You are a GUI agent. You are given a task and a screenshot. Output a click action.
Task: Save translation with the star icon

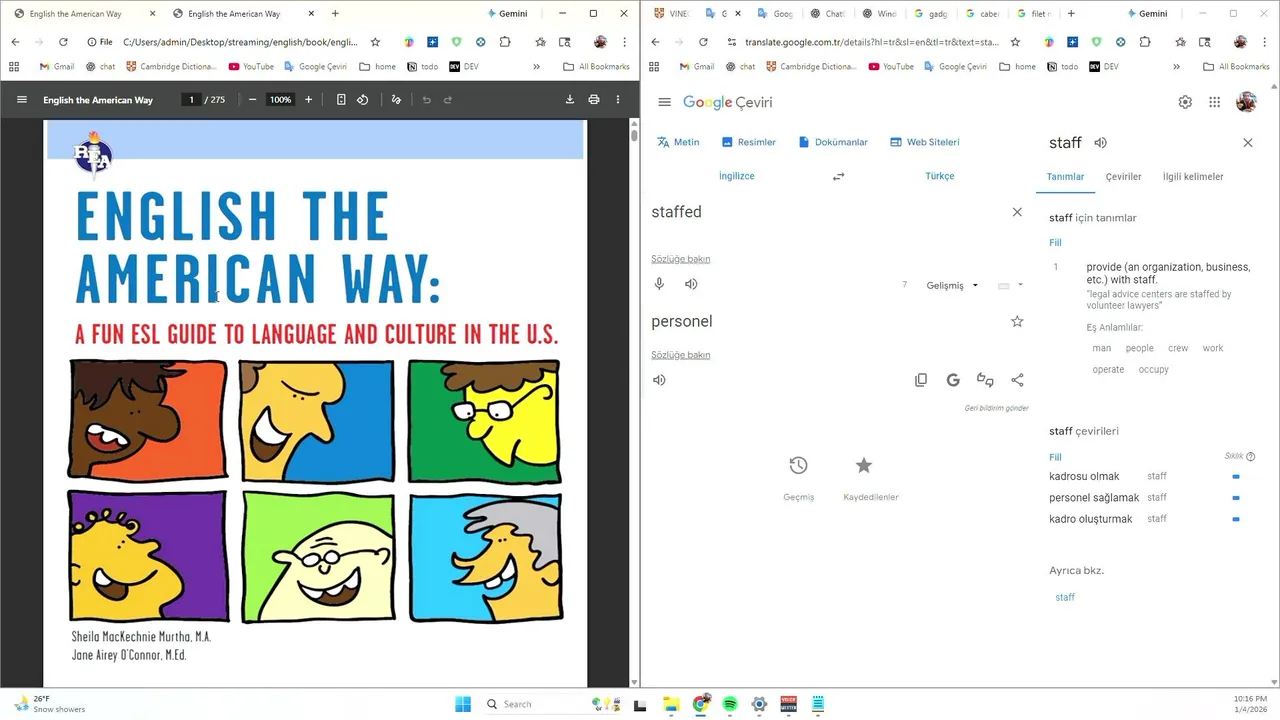pos(1017,321)
